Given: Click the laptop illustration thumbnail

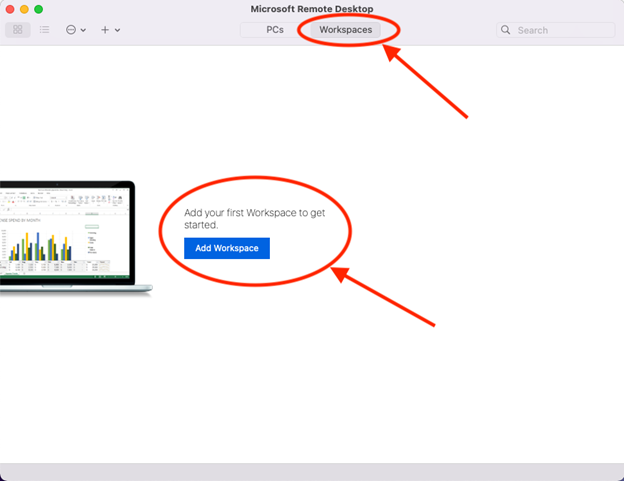Looking at the screenshot, I should click(76, 238).
